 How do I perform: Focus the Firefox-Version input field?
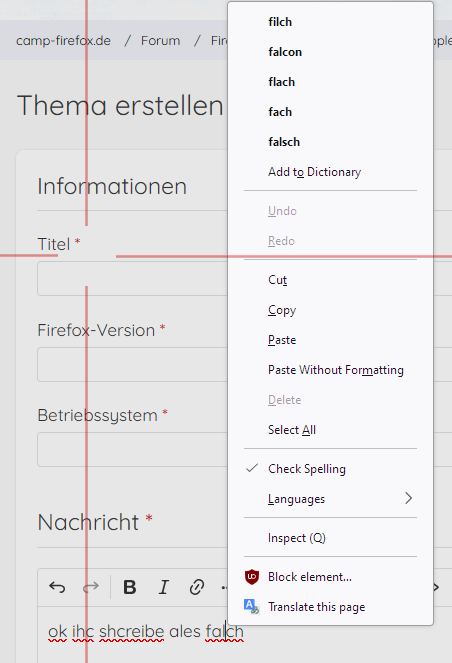coord(132,364)
